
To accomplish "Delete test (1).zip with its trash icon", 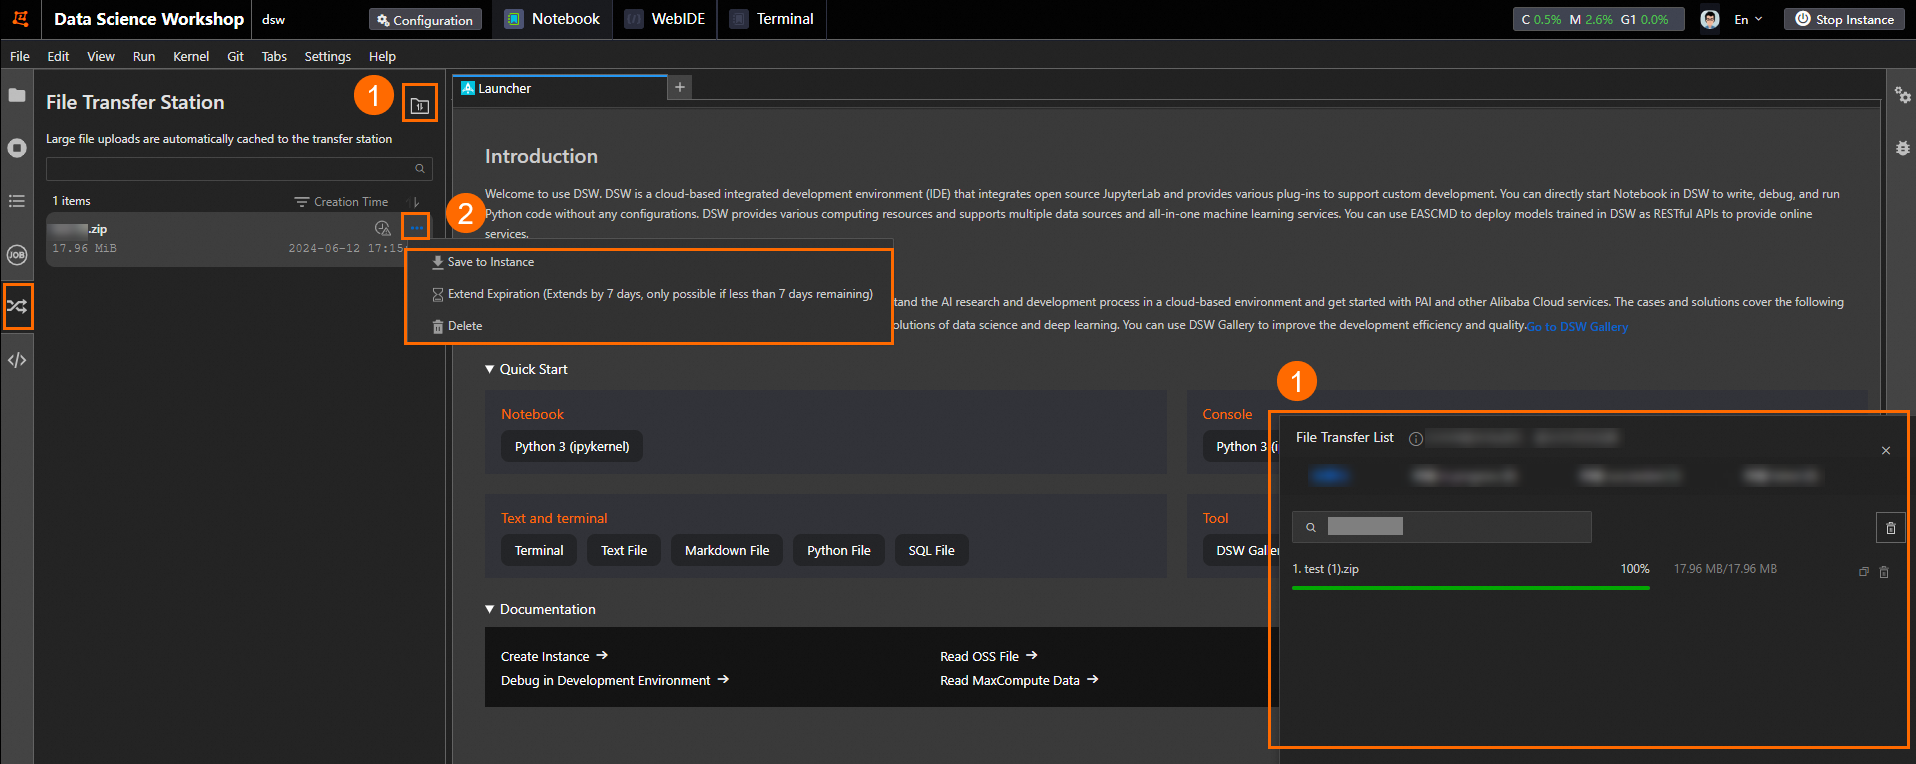I will point(1884,572).
